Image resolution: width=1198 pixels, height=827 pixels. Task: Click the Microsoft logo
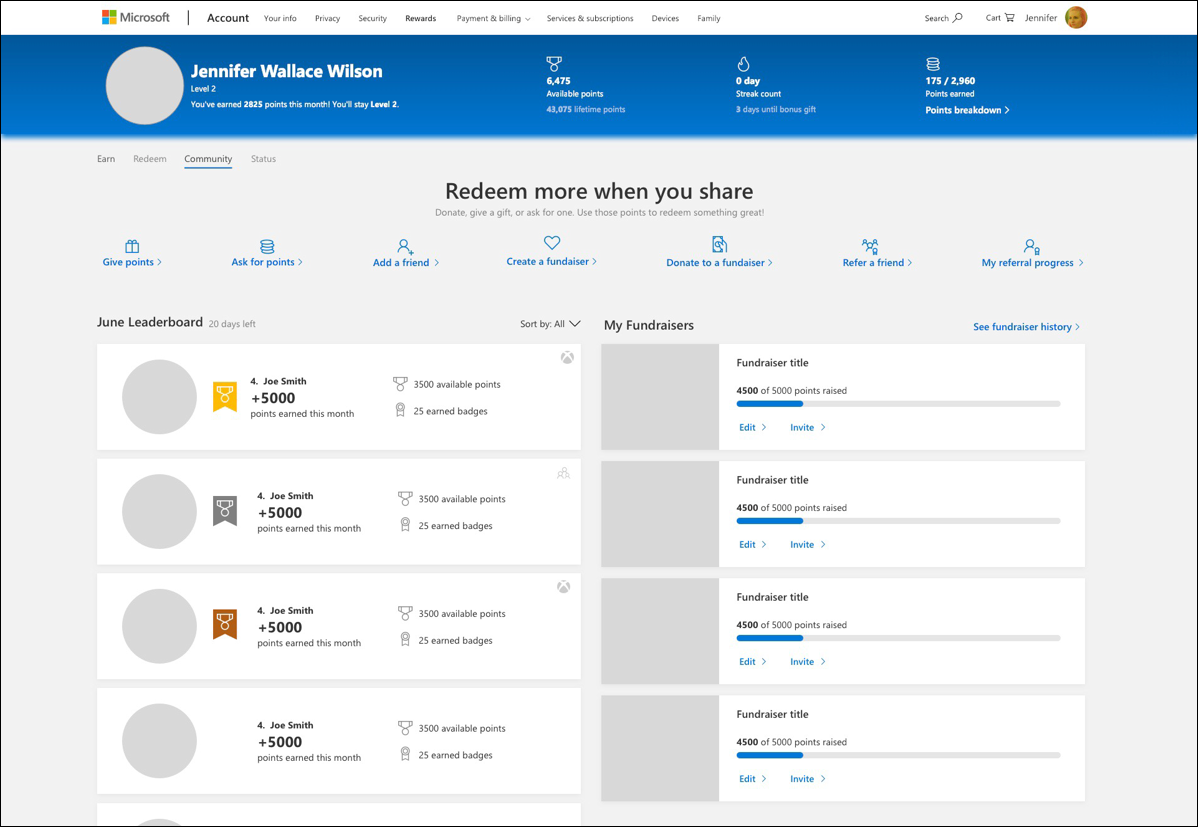[x=136, y=18]
